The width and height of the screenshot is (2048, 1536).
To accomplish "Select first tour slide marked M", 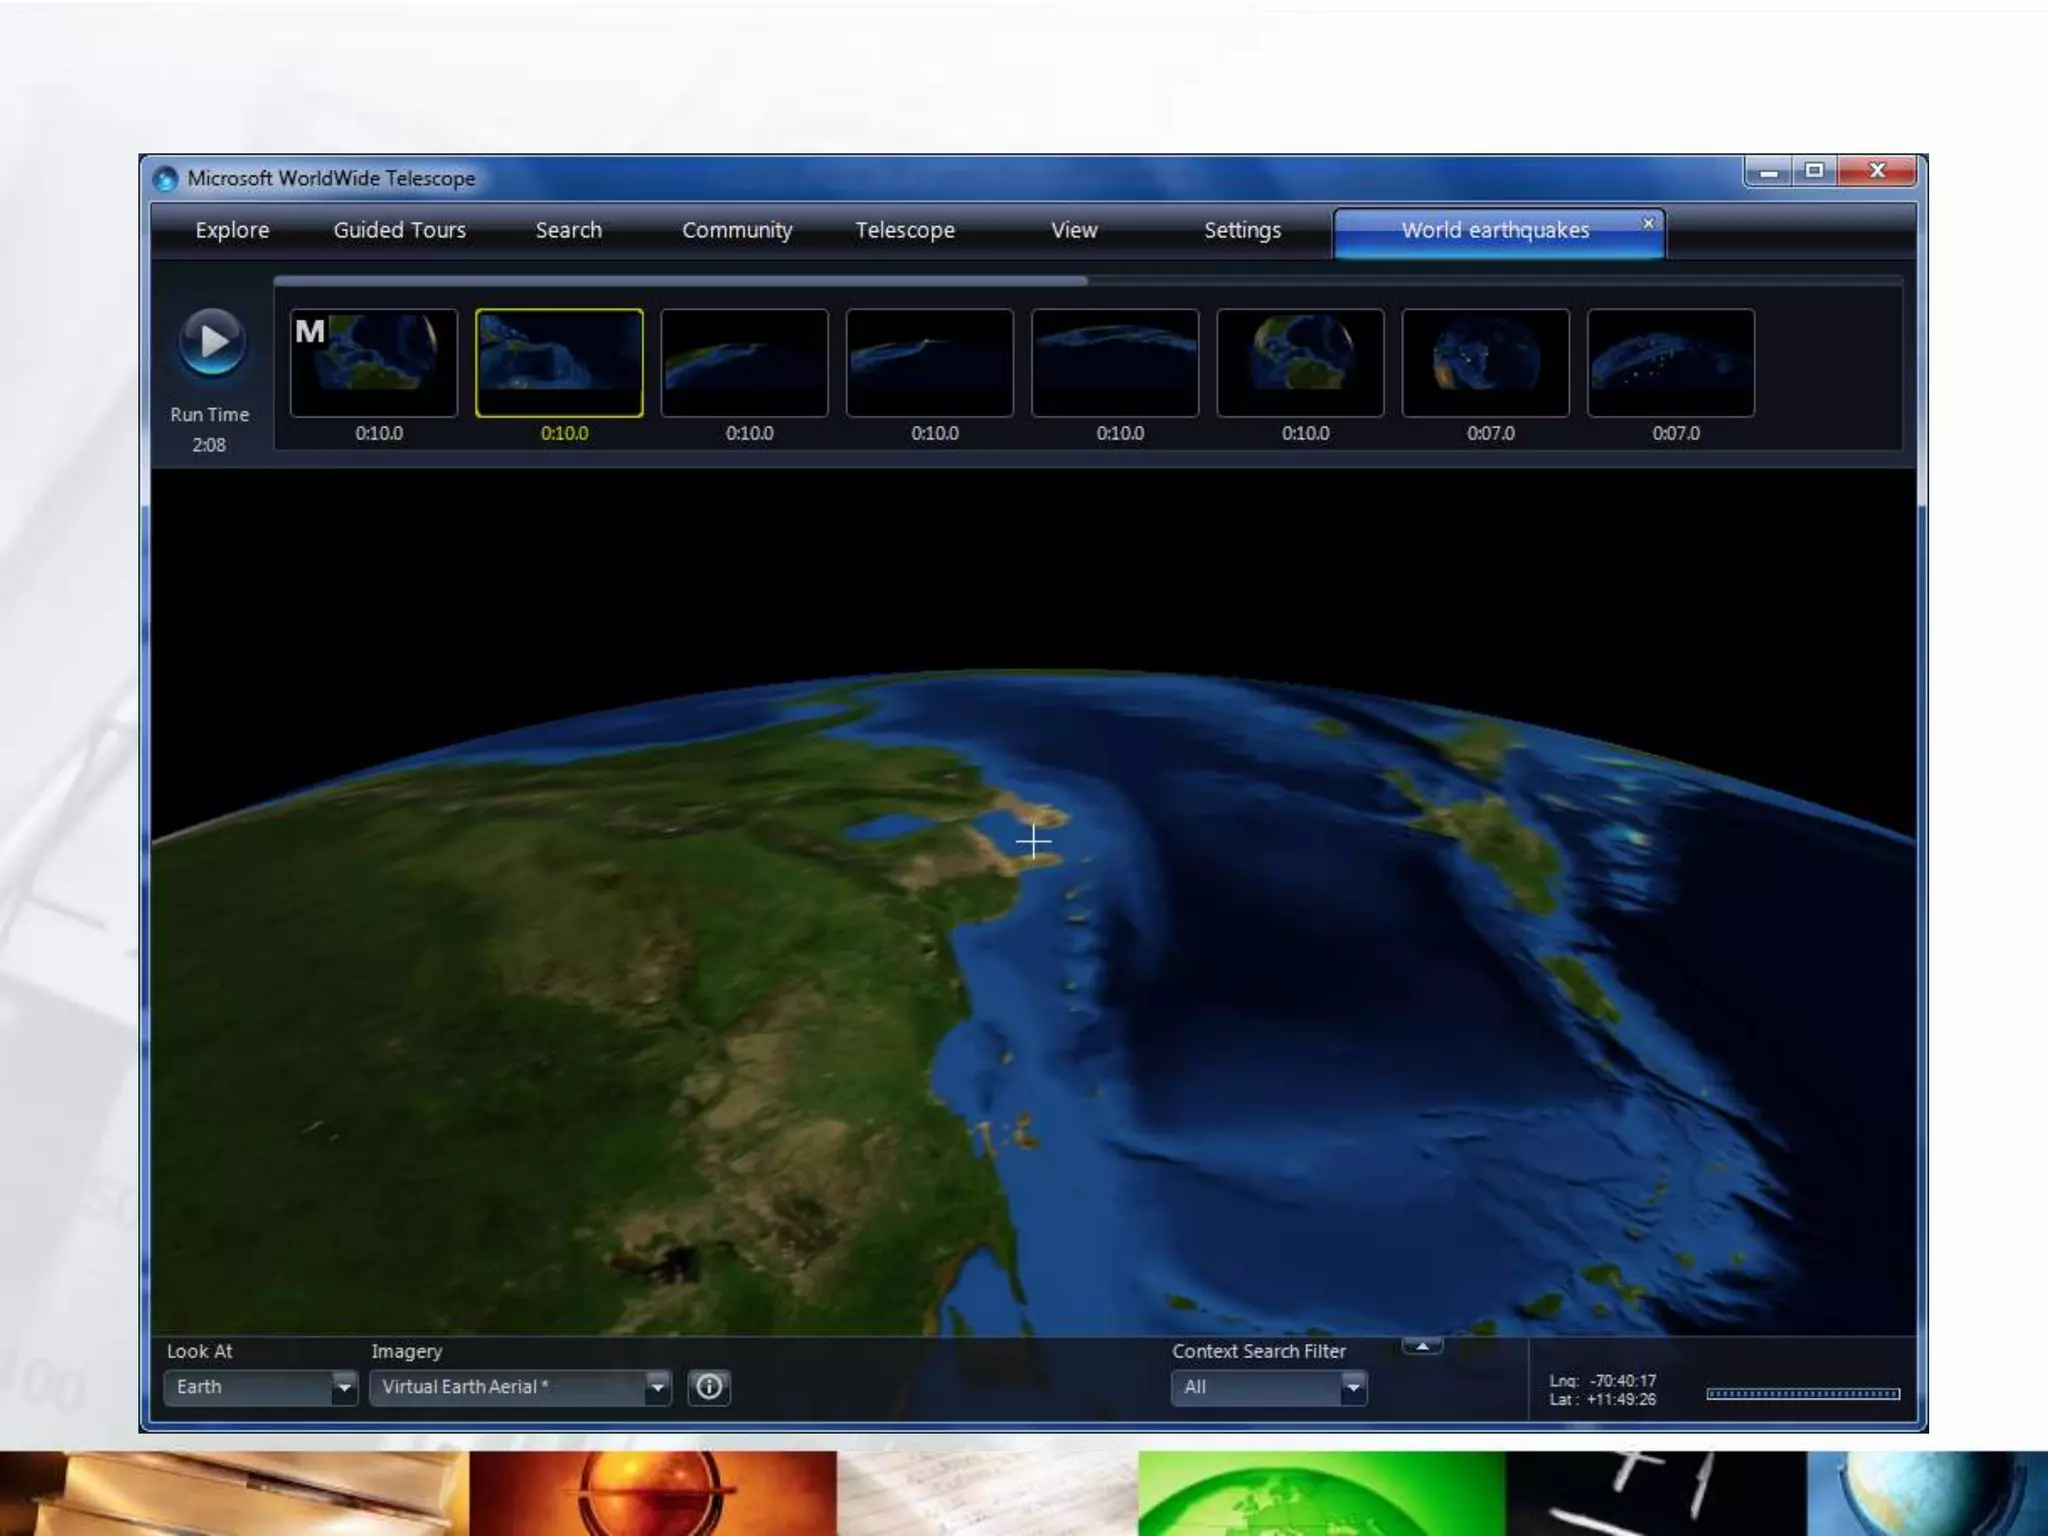I will click(x=373, y=363).
